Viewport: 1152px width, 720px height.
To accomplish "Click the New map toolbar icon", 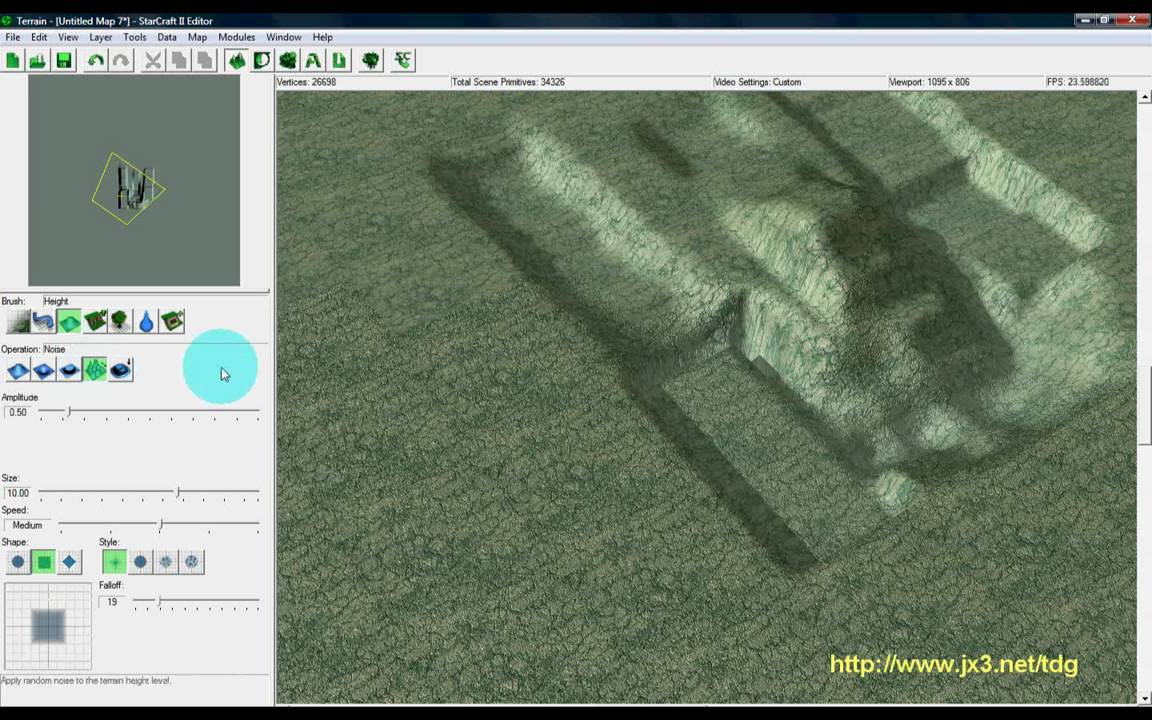I will tap(12, 60).
